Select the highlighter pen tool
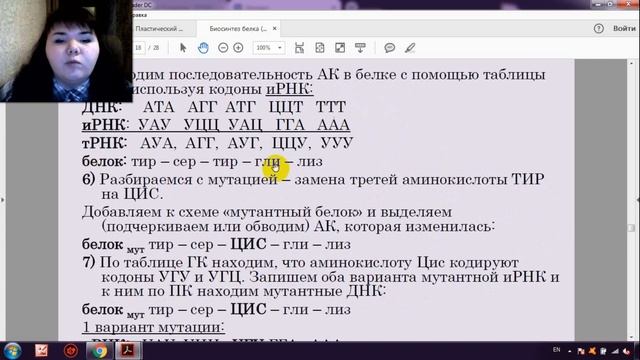This screenshot has width=640, height=360. 410,48
